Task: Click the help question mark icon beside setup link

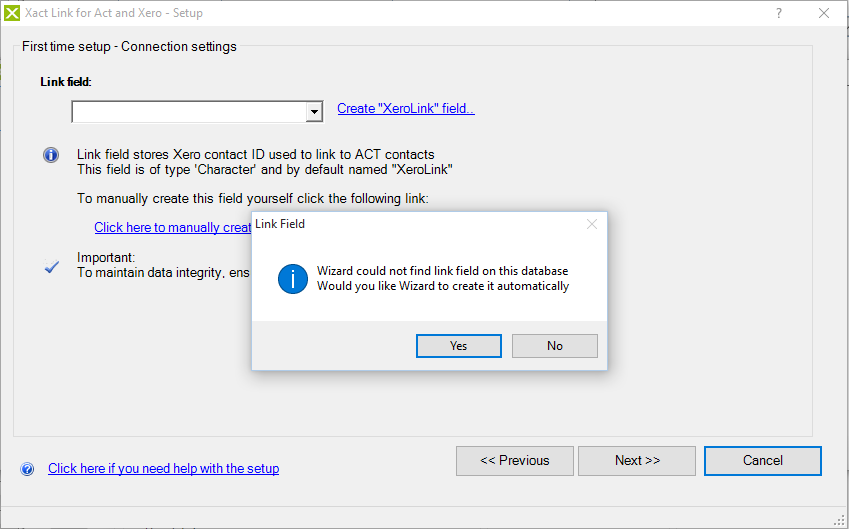Action: (x=27, y=469)
